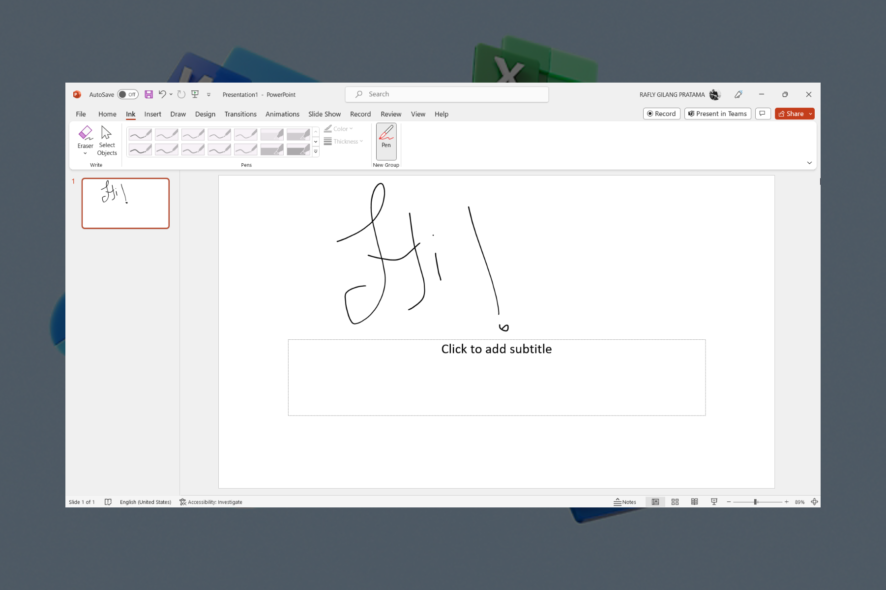Switch to Slide Sorter view in status bar
The width and height of the screenshot is (886, 590).
pos(675,501)
